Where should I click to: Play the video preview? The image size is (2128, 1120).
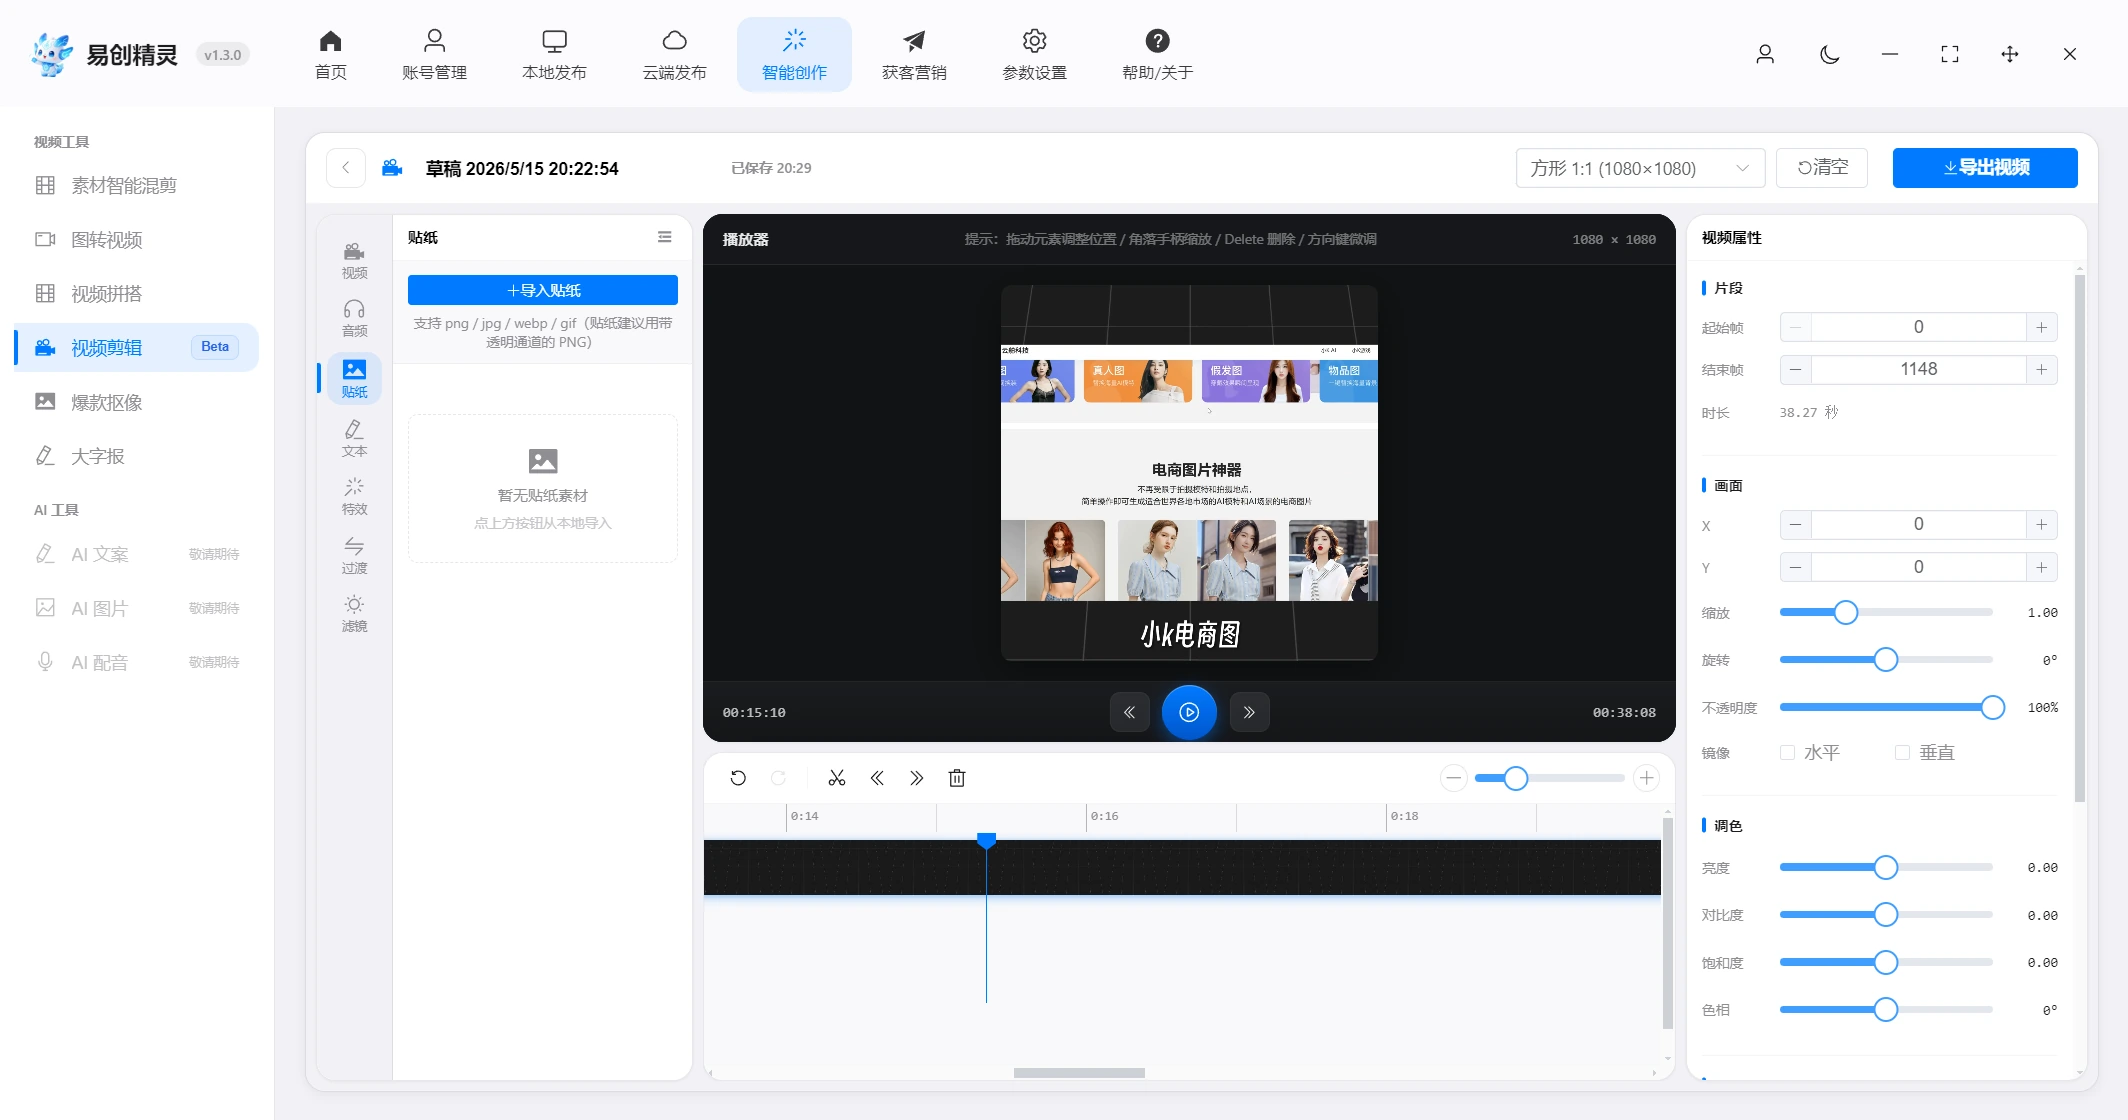pyautogui.click(x=1189, y=712)
